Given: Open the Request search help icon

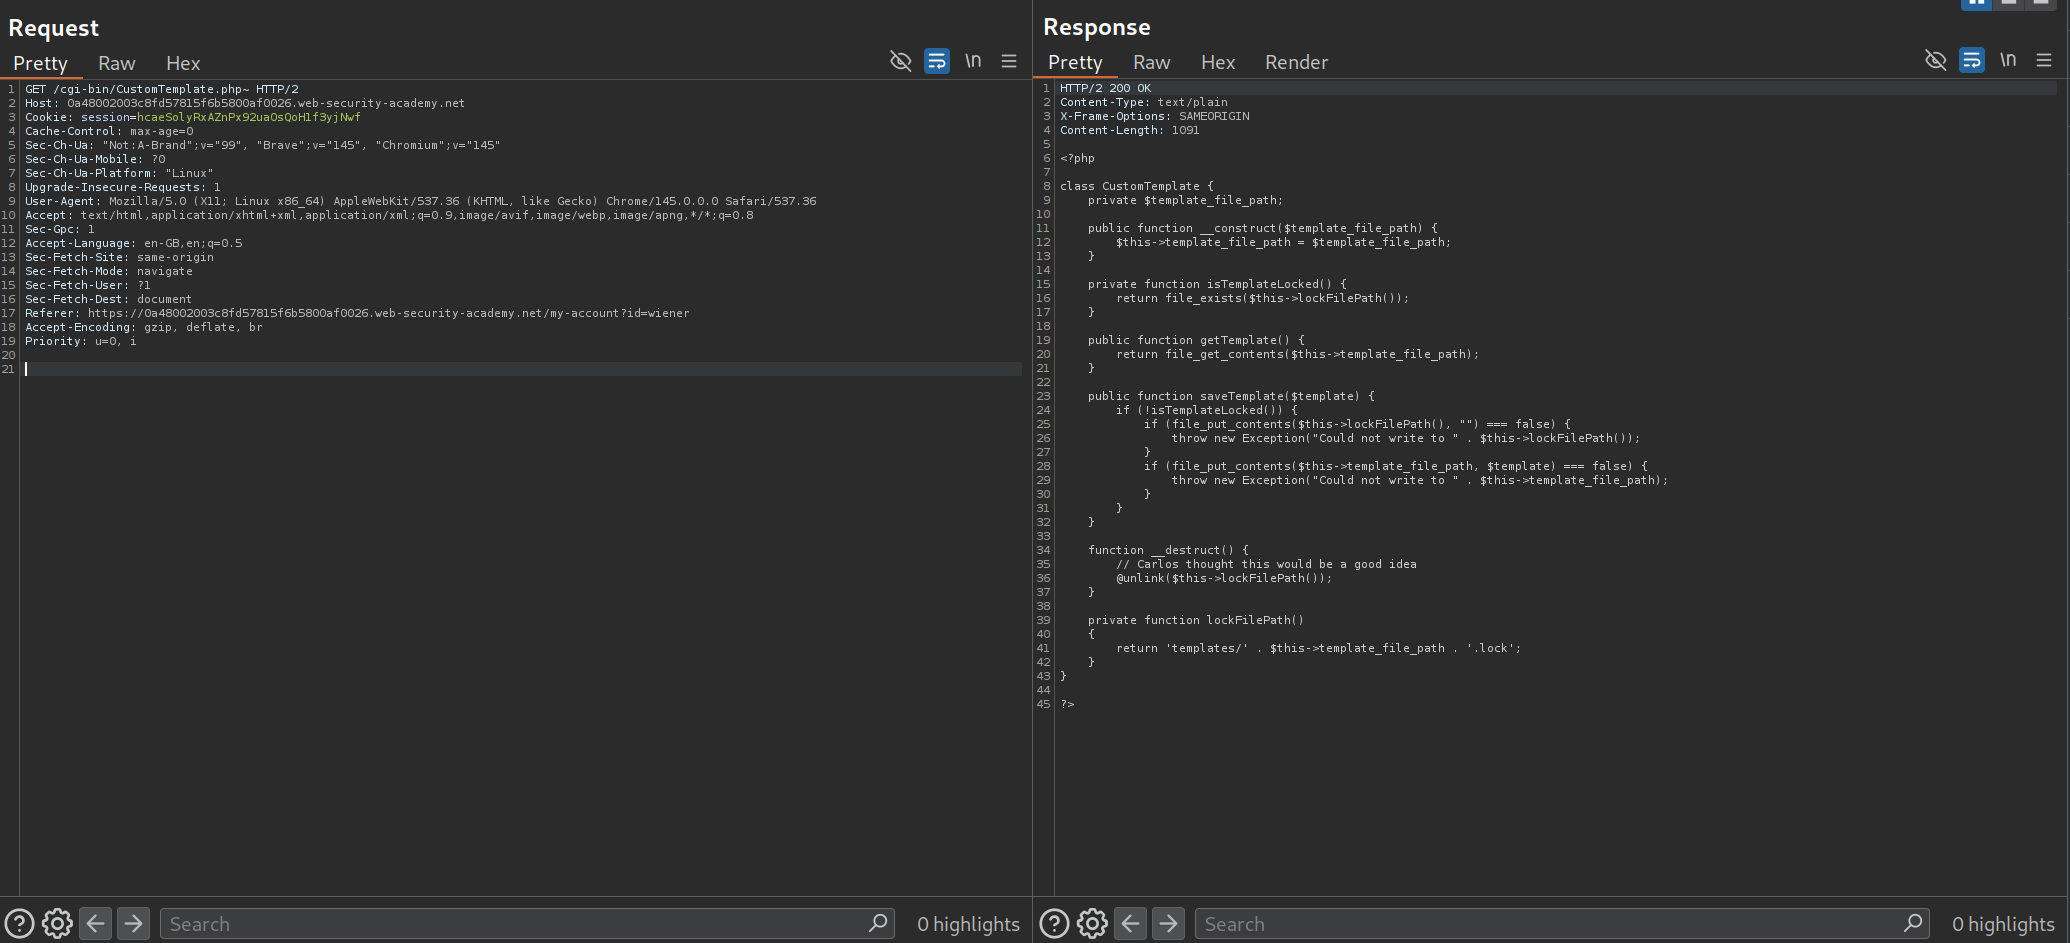Looking at the screenshot, I should [x=19, y=923].
